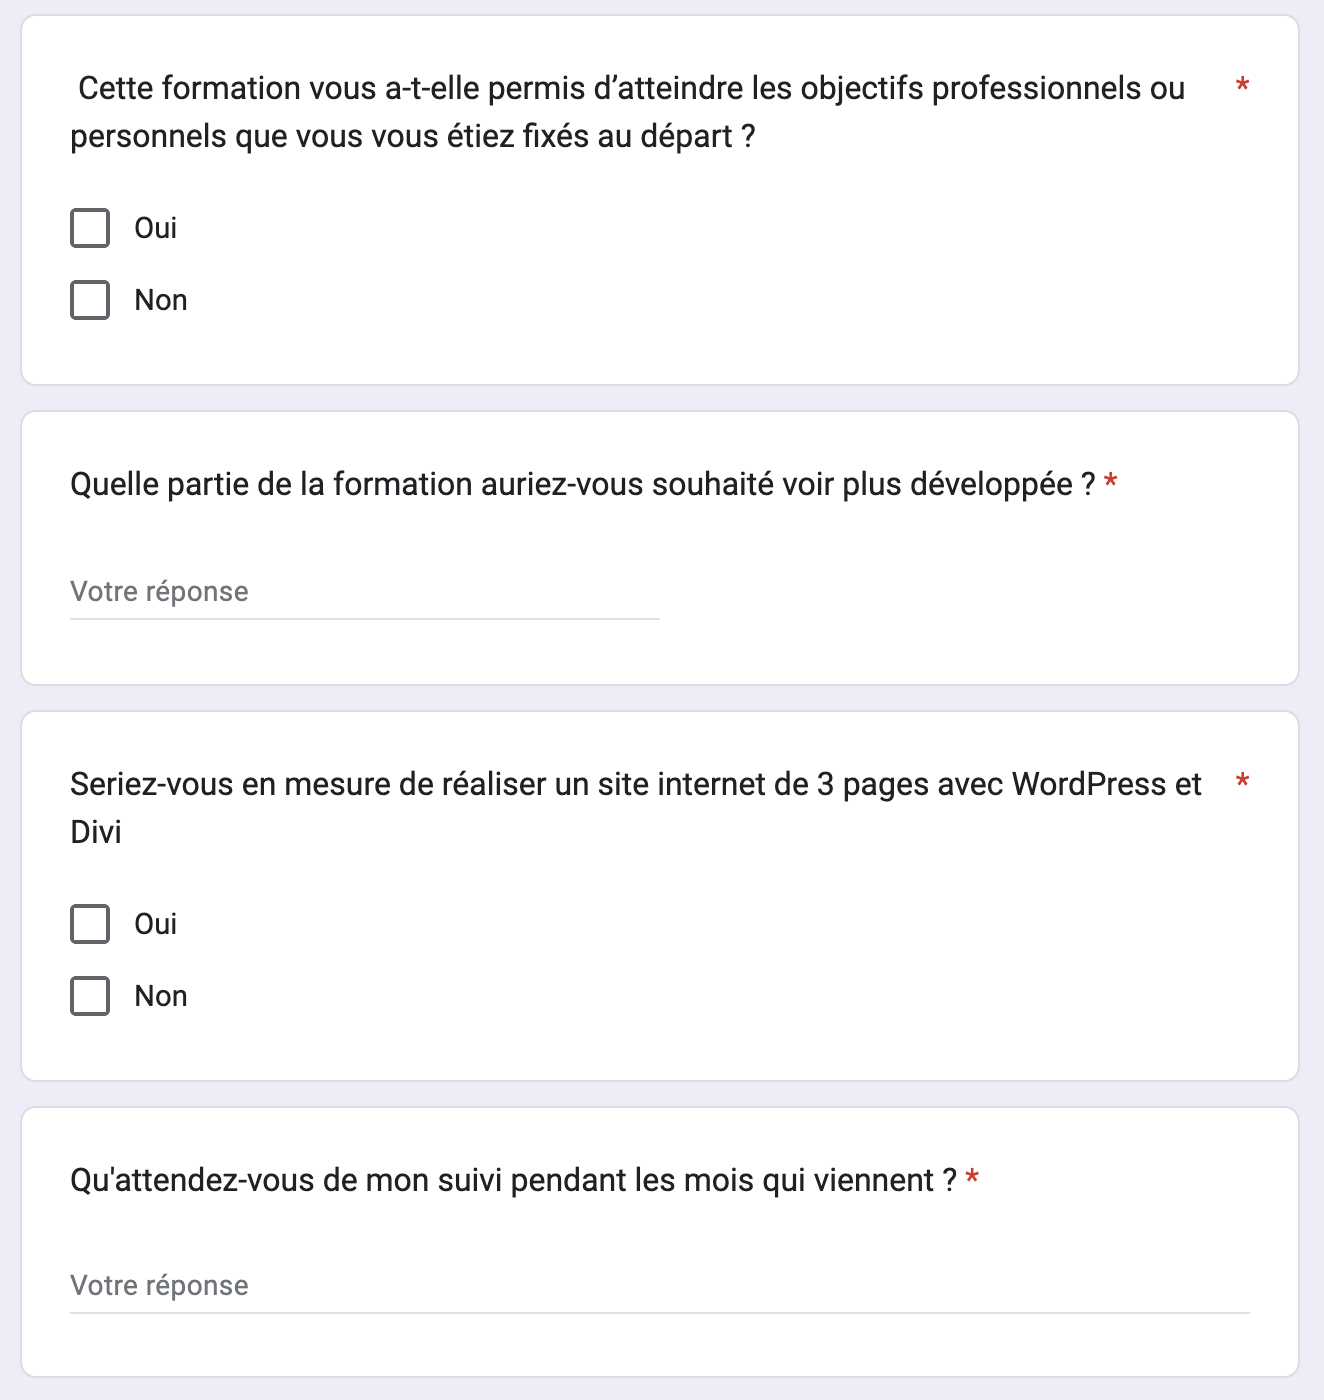The image size is (1324, 1400).
Task: Click the "Quelle partie de la formation" question title
Action: click(x=582, y=485)
